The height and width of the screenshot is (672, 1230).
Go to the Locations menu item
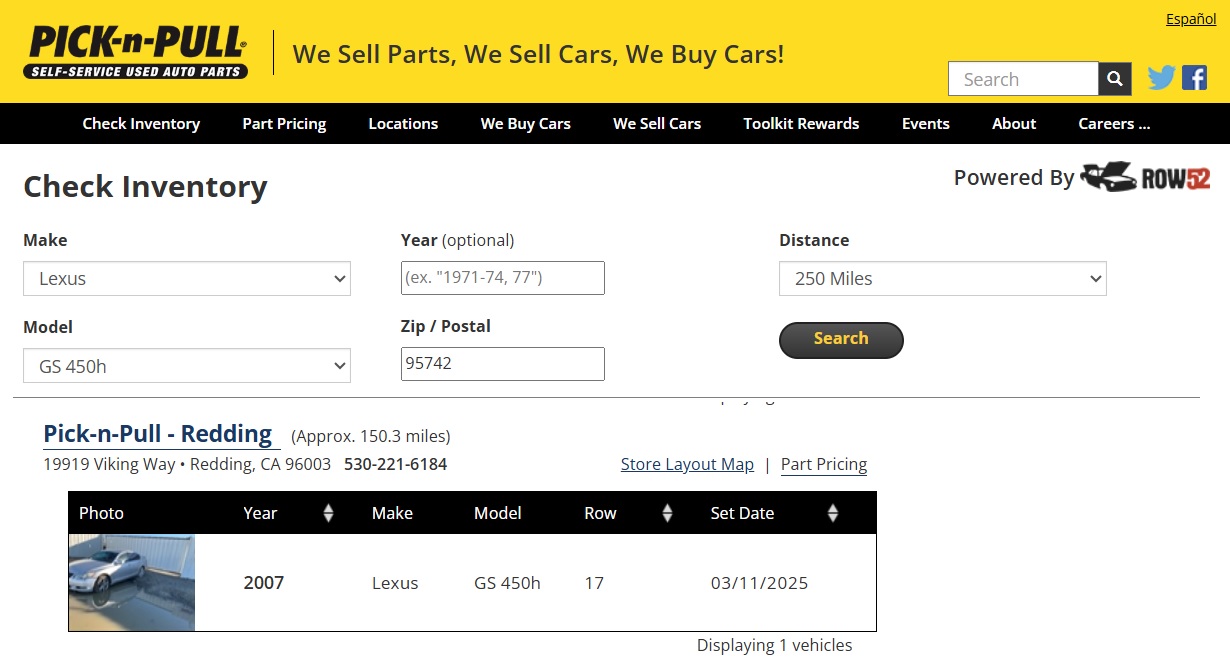(x=403, y=124)
